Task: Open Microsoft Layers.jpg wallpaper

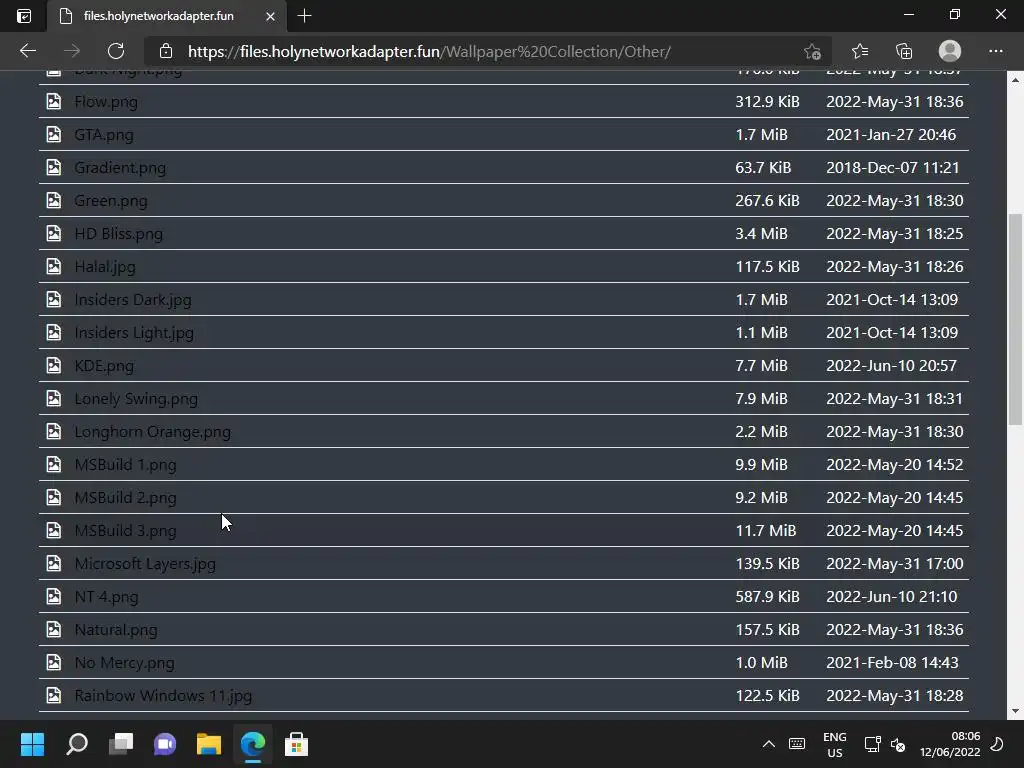Action: (145, 564)
